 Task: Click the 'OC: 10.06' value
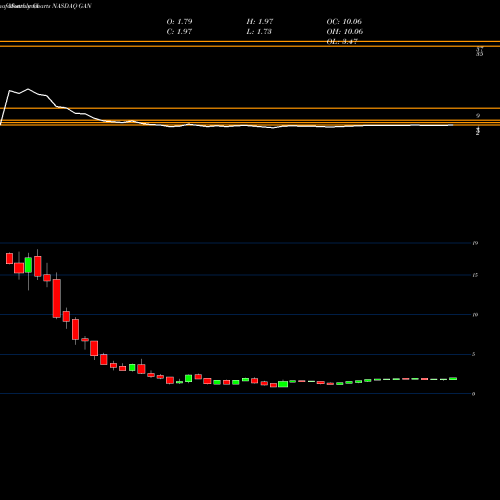(x=344, y=21)
